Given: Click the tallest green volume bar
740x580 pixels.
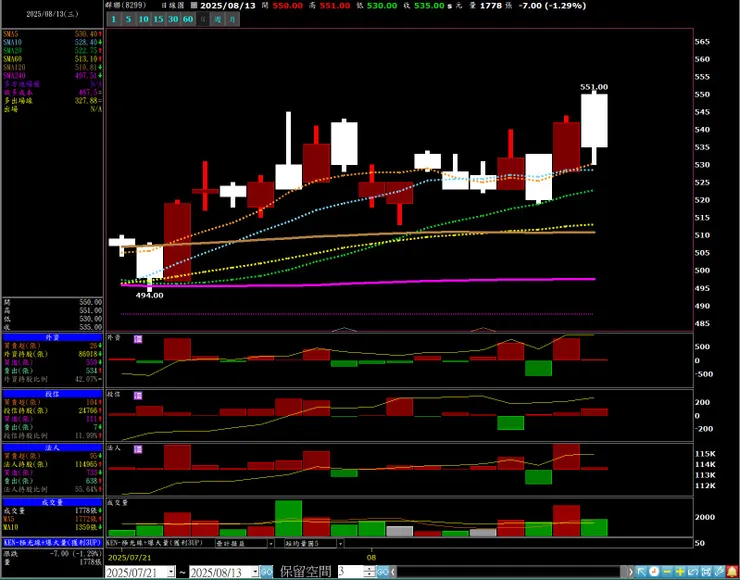Looking at the screenshot, I should click(x=288, y=518).
